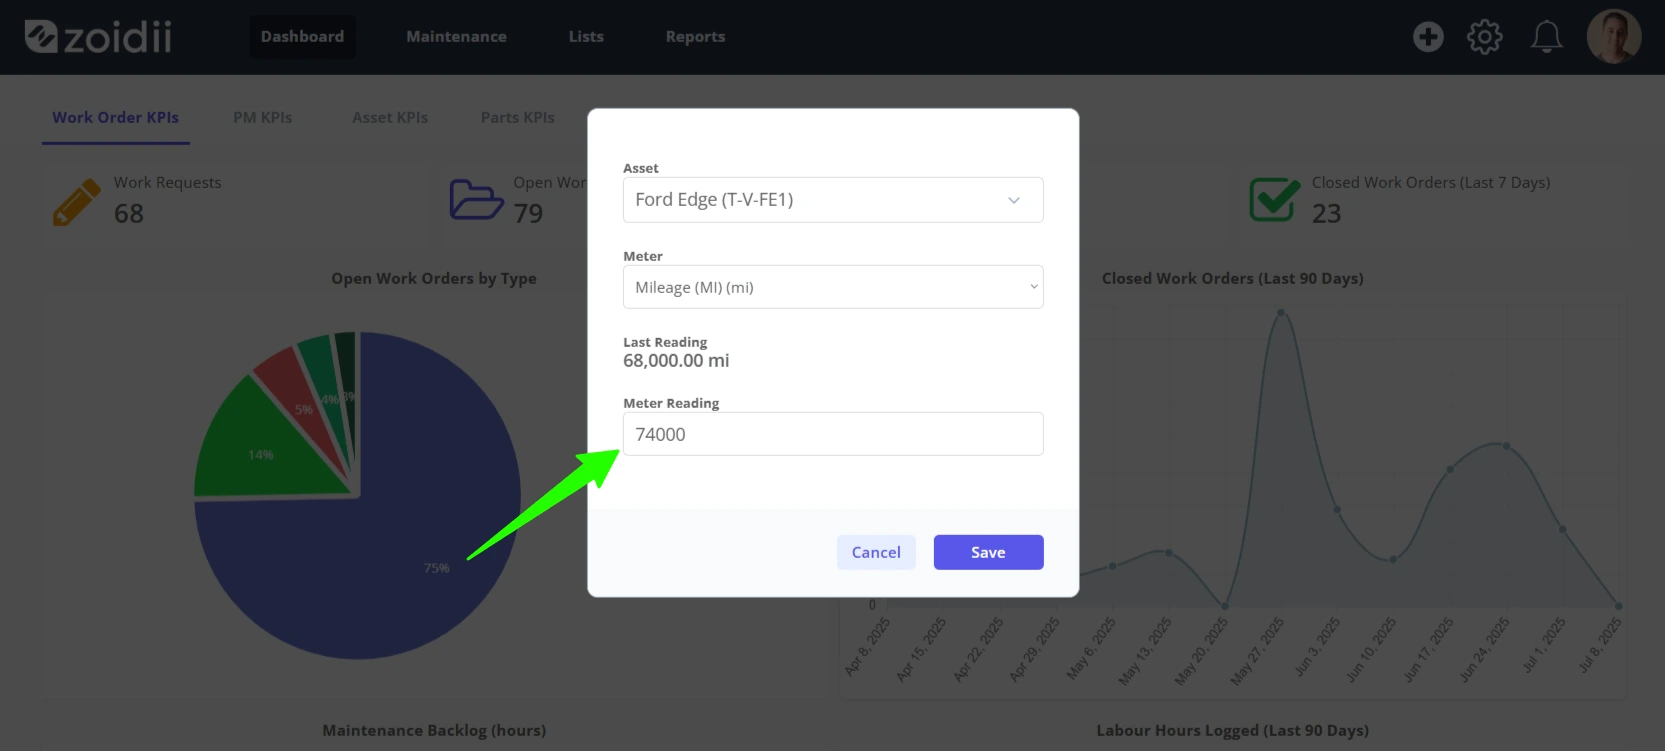Click the May 27, 2025 peak data point
Viewport: 1665px width, 751px height.
[x=1281, y=313]
